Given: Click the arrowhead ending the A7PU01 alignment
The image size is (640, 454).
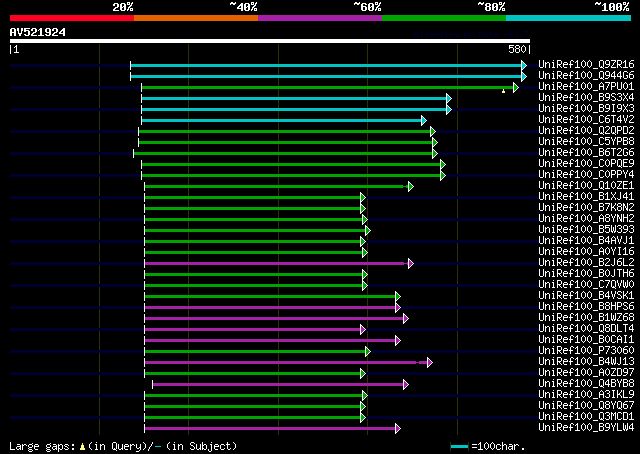Looking at the screenshot, I should 516,87.
